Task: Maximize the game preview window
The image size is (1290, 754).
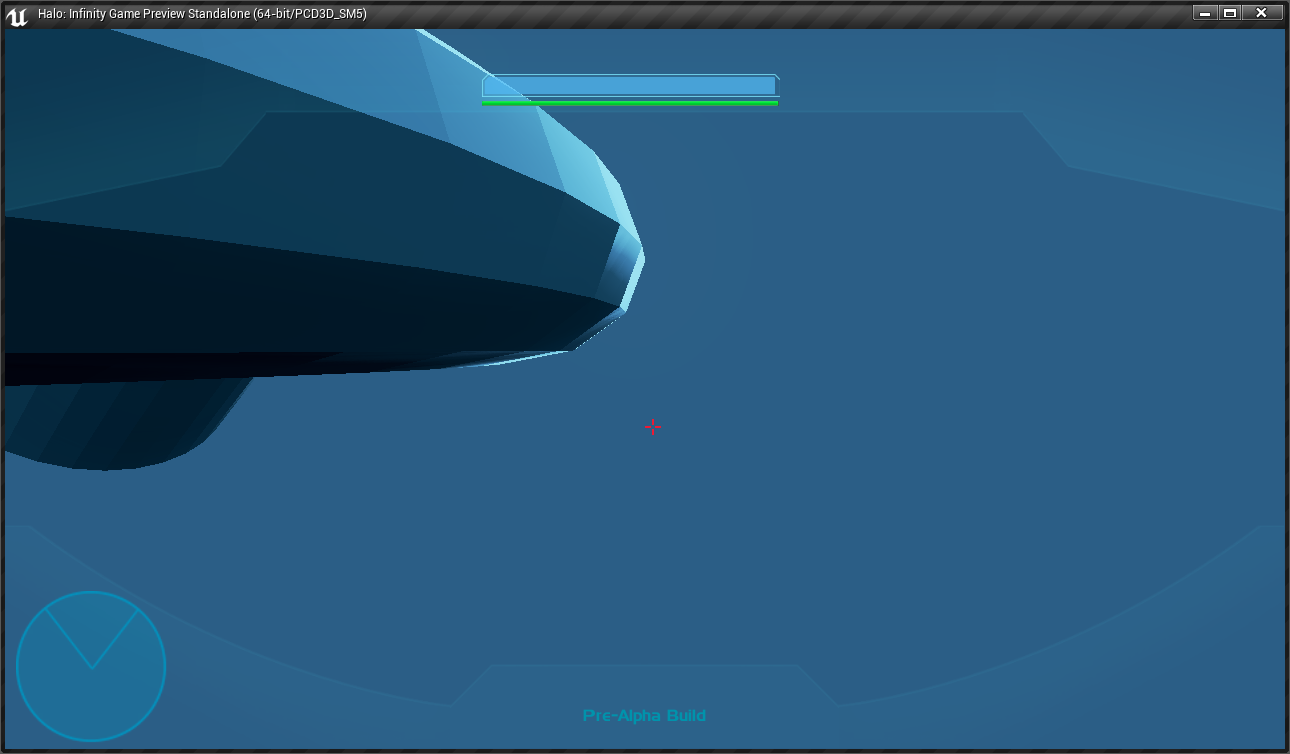Action: (1230, 13)
